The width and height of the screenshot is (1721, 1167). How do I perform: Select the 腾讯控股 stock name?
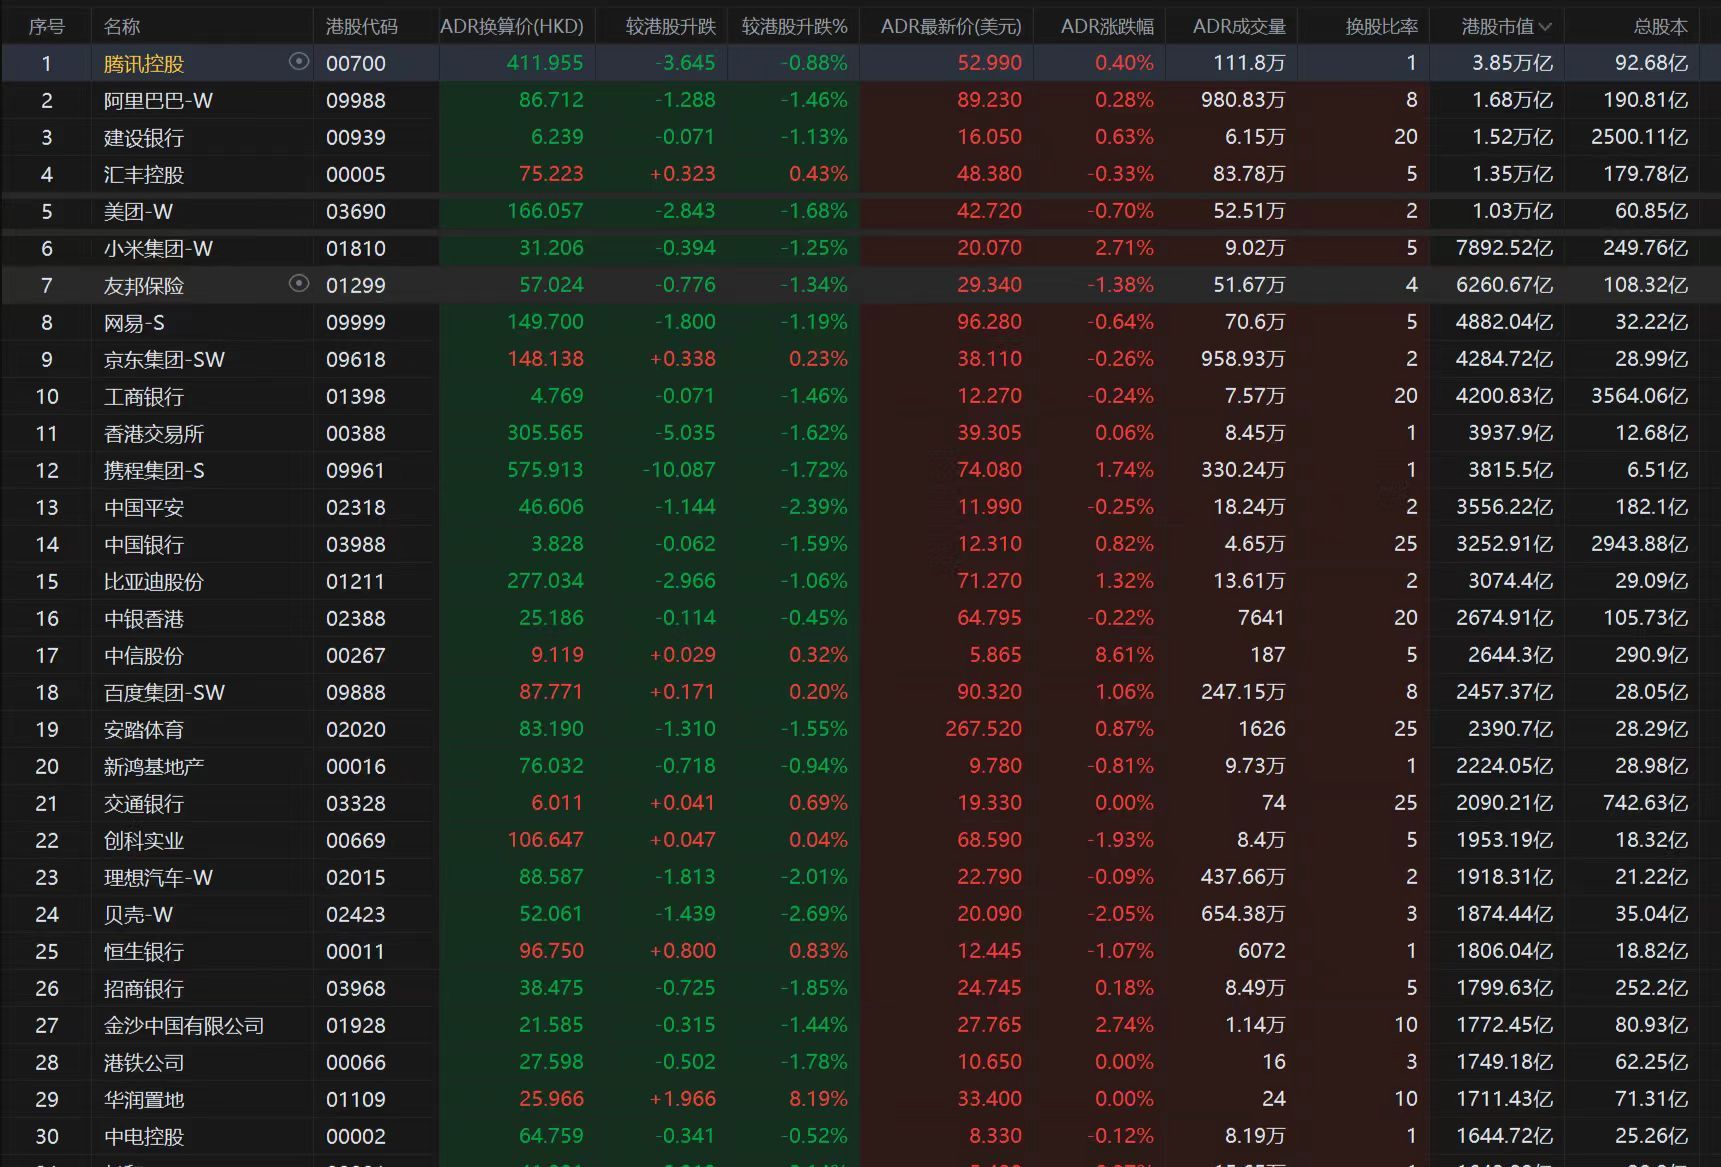pyautogui.click(x=144, y=64)
